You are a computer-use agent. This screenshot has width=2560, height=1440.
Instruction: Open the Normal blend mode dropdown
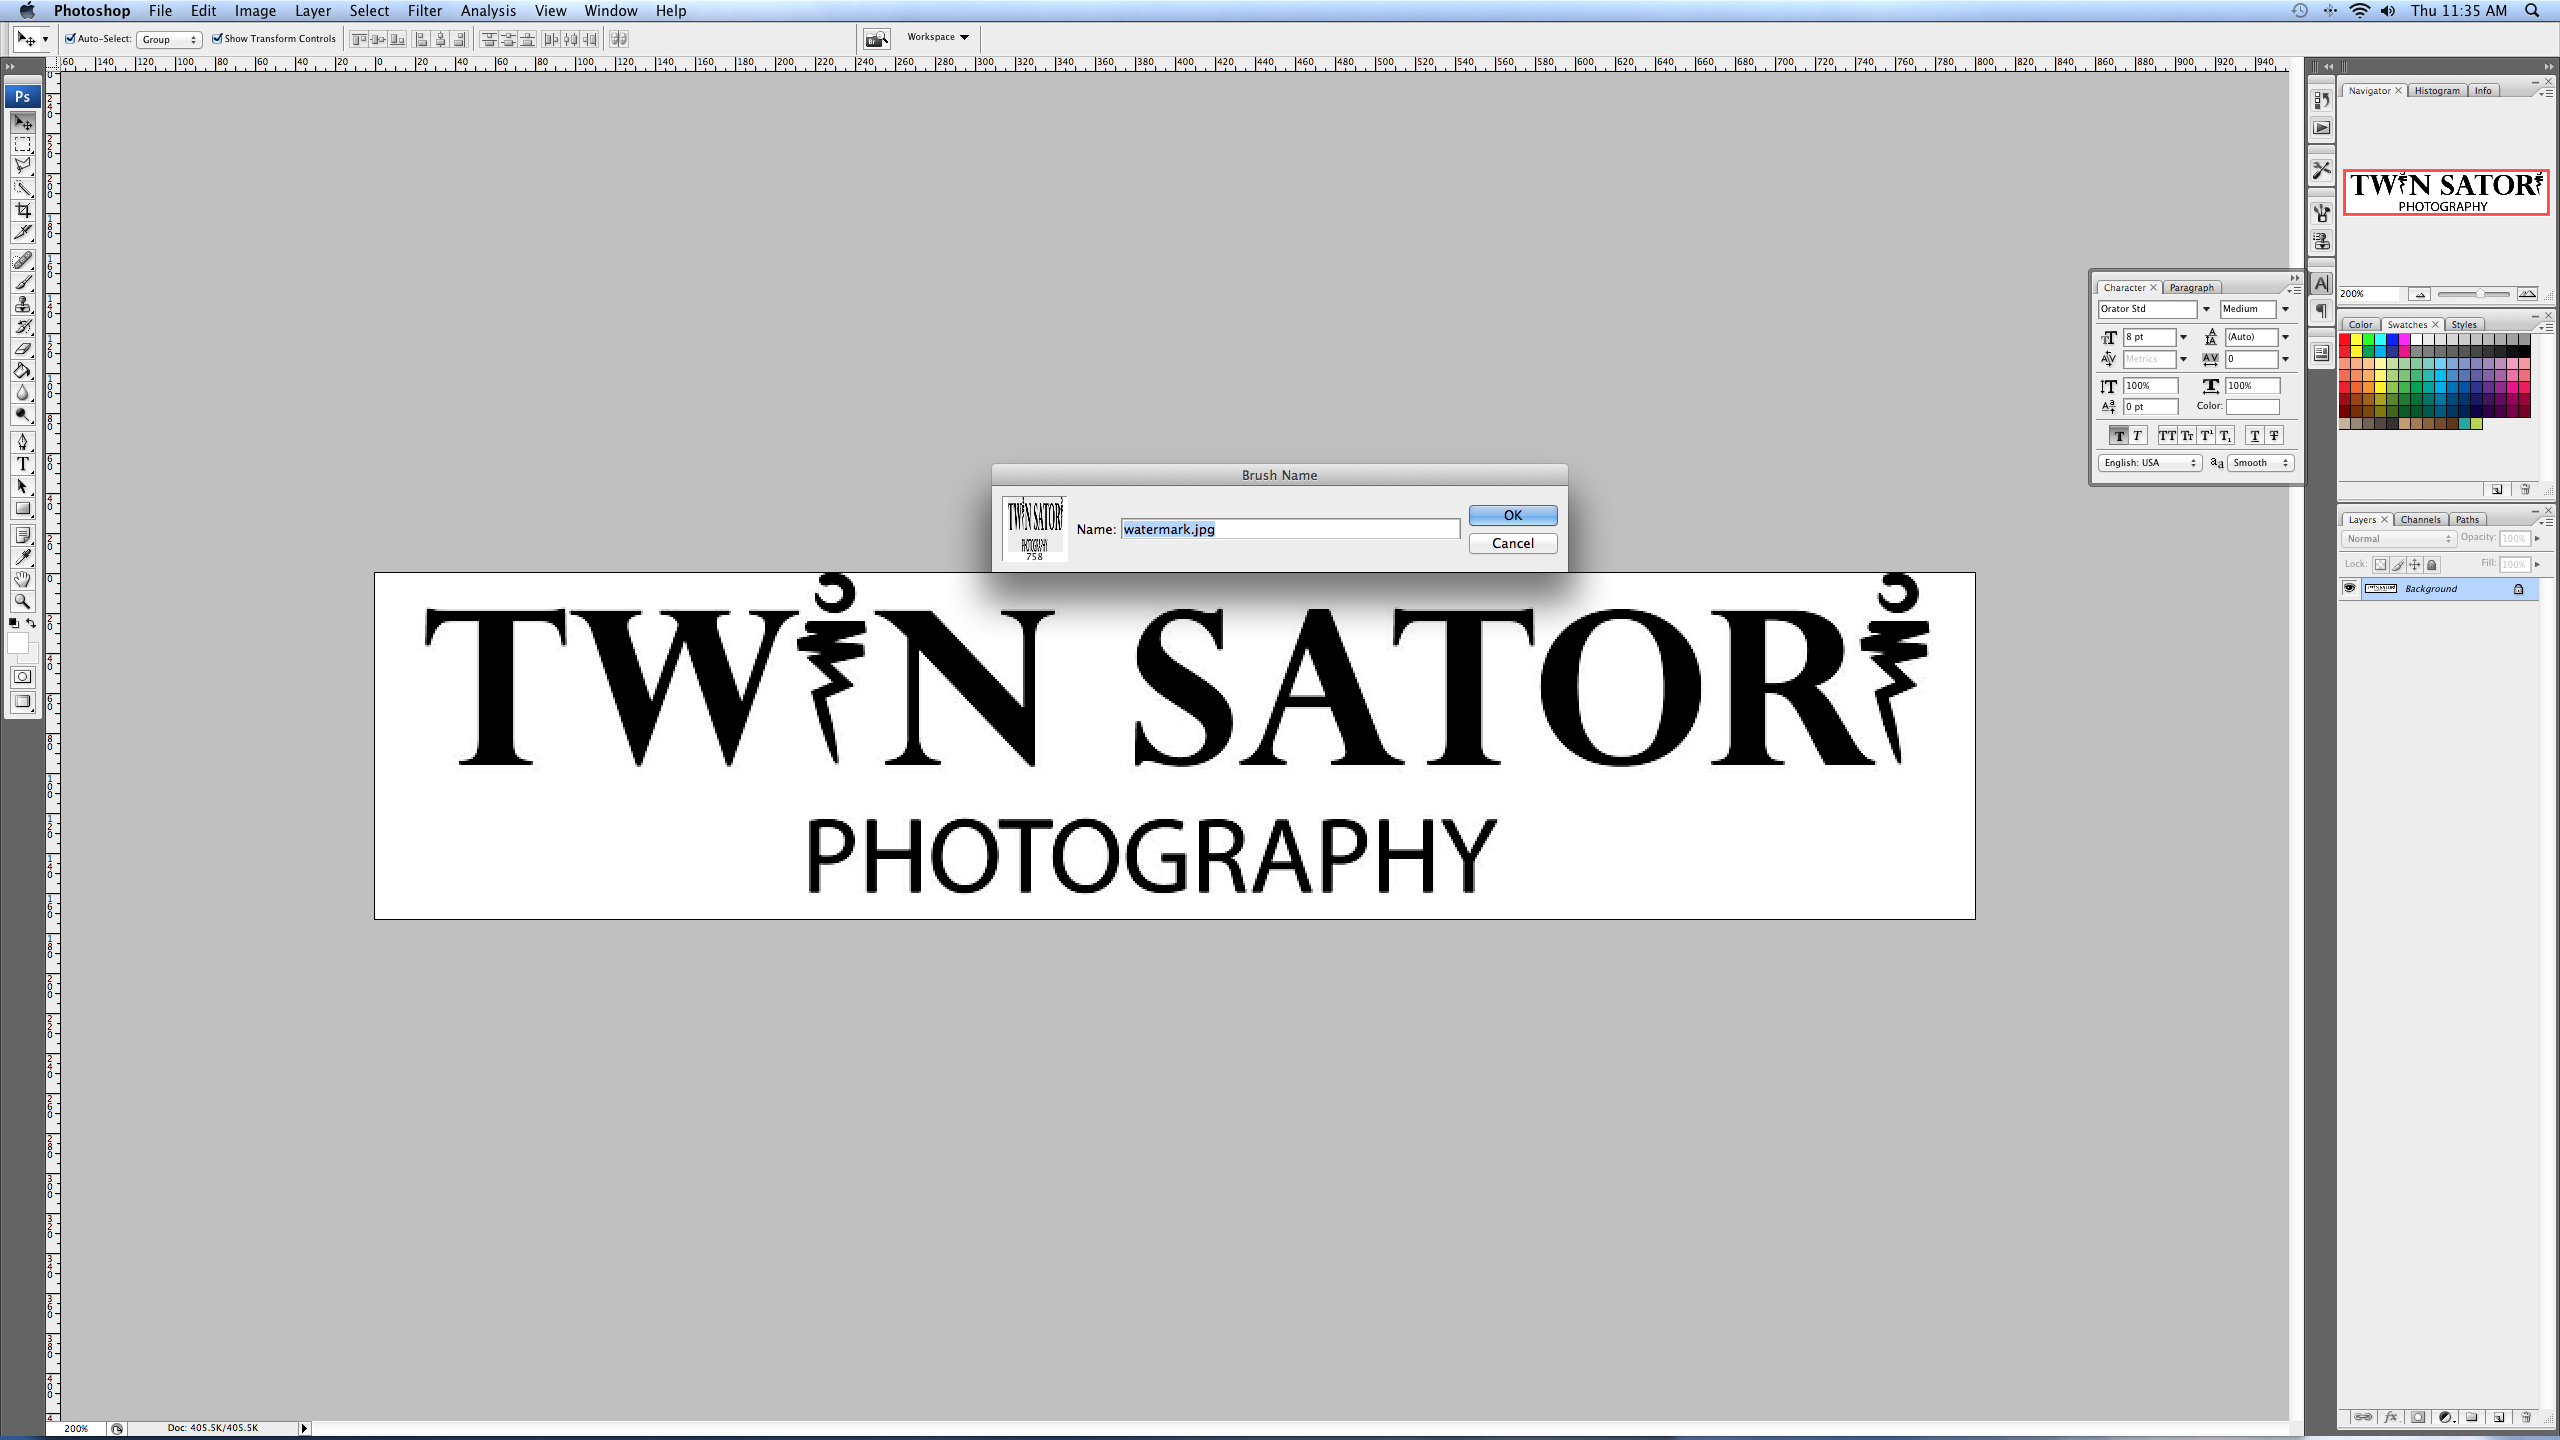pyautogui.click(x=2398, y=539)
